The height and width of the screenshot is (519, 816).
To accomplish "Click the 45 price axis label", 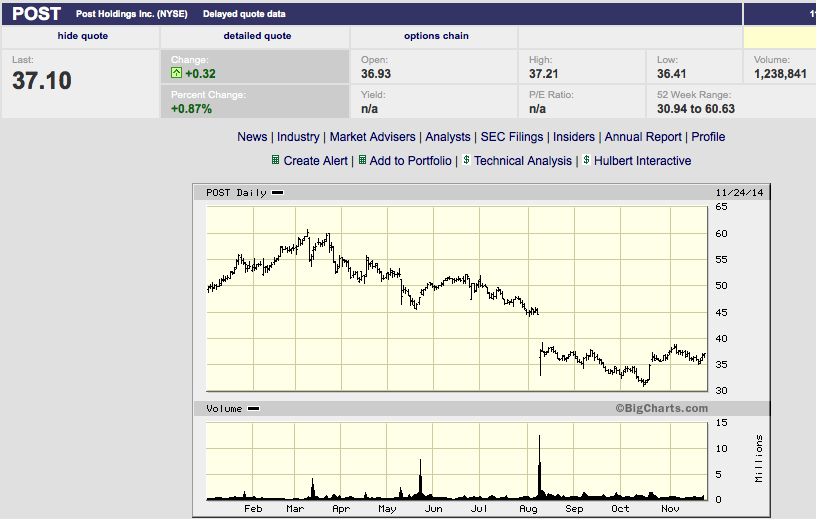I will pyautogui.click(x=721, y=312).
